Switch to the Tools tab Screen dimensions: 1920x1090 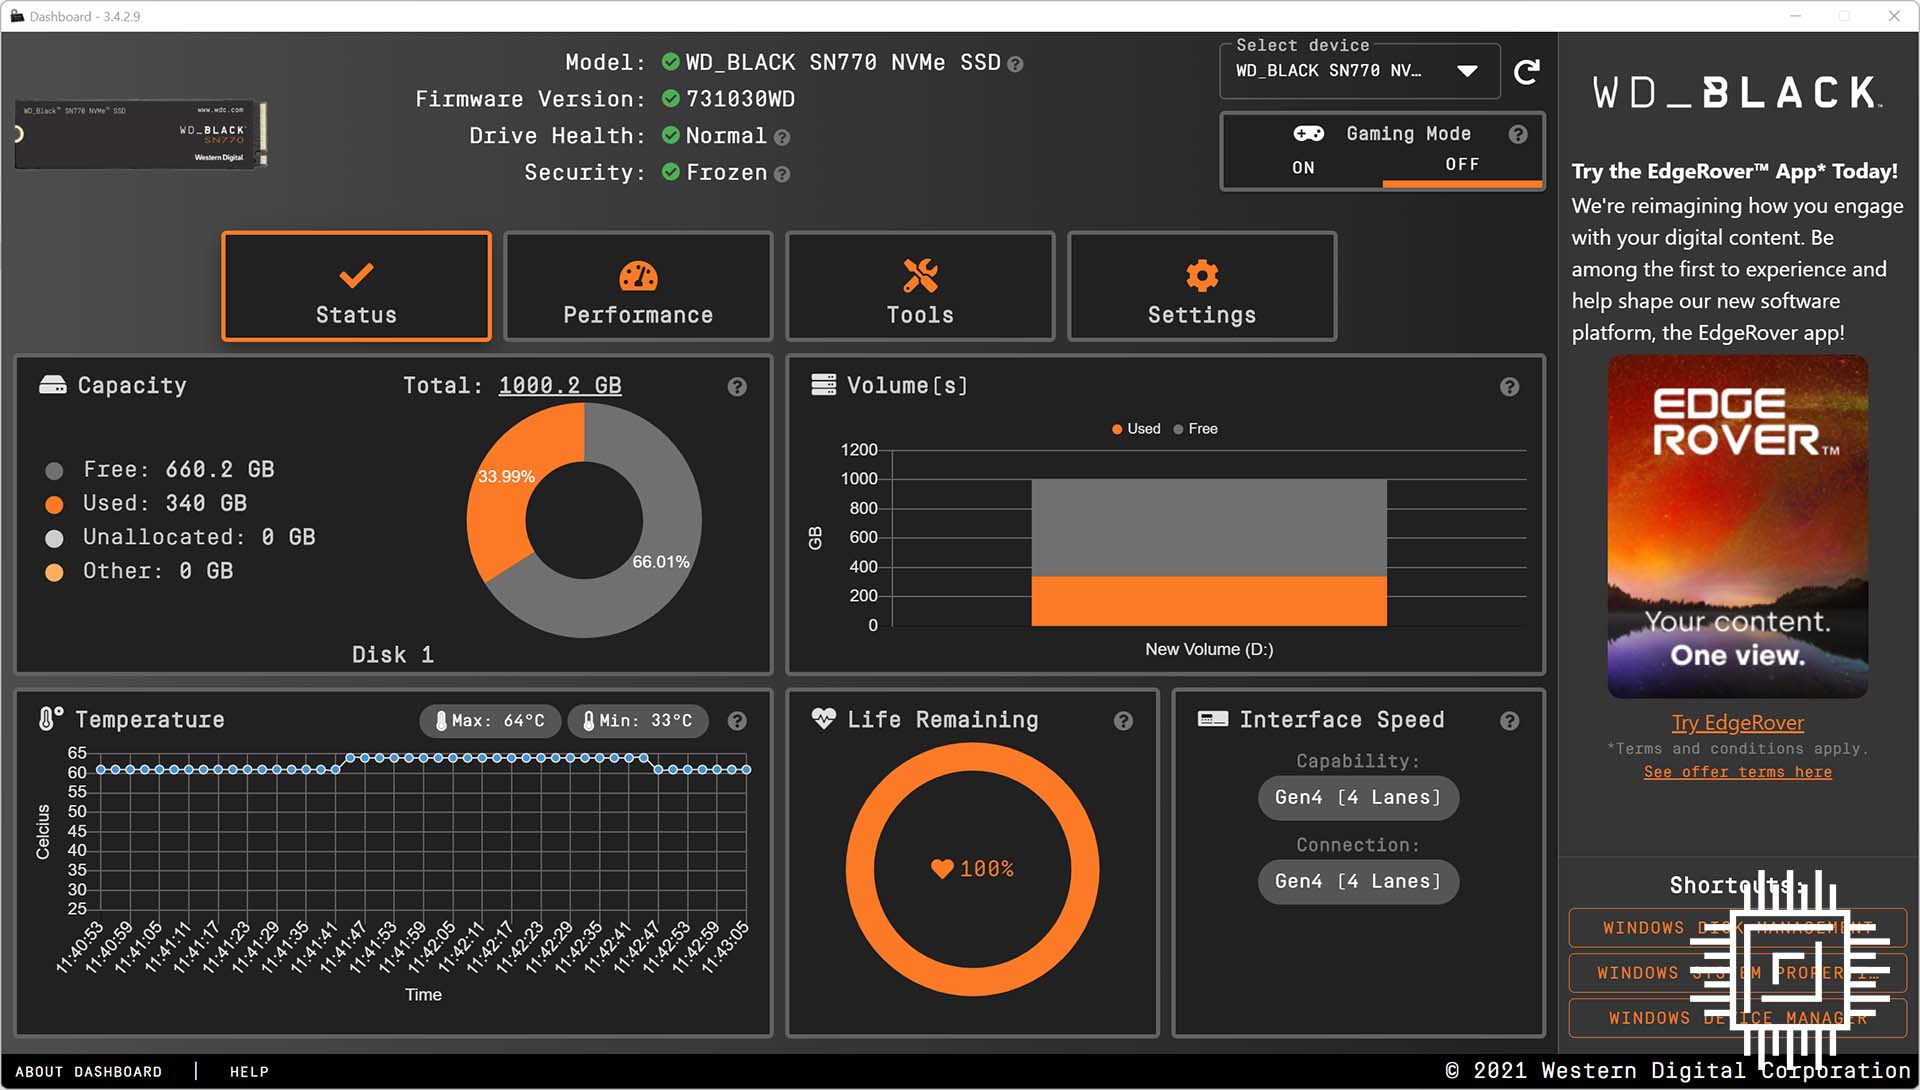920,286
